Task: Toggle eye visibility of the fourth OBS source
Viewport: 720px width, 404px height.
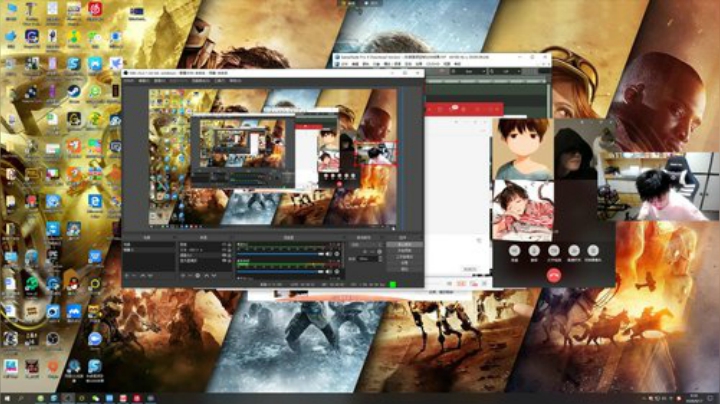Action: pos(224,260)
